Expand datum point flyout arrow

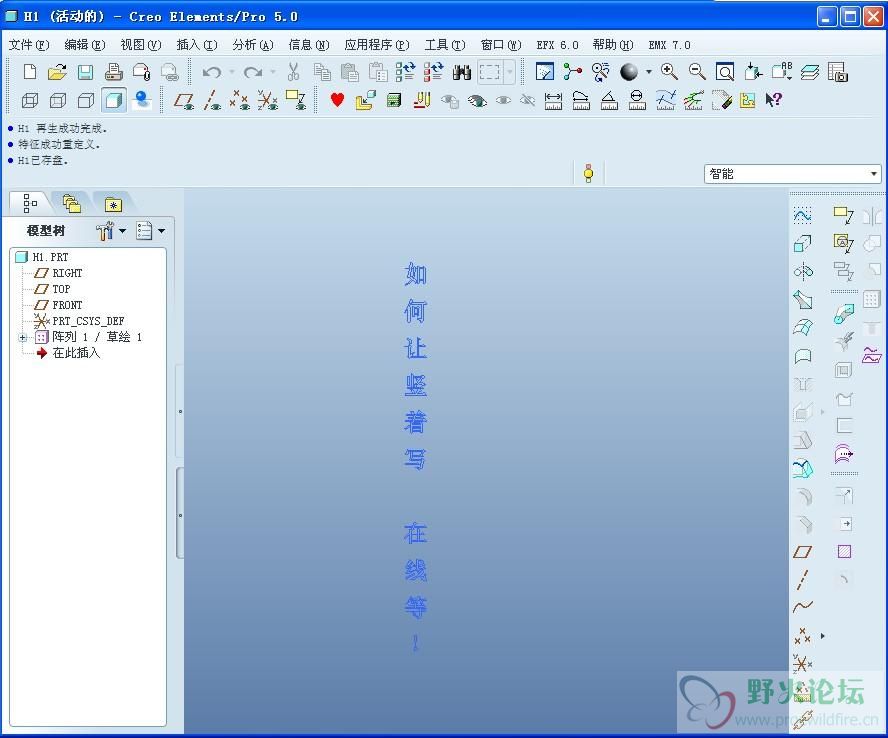click(x=822, y=635)
